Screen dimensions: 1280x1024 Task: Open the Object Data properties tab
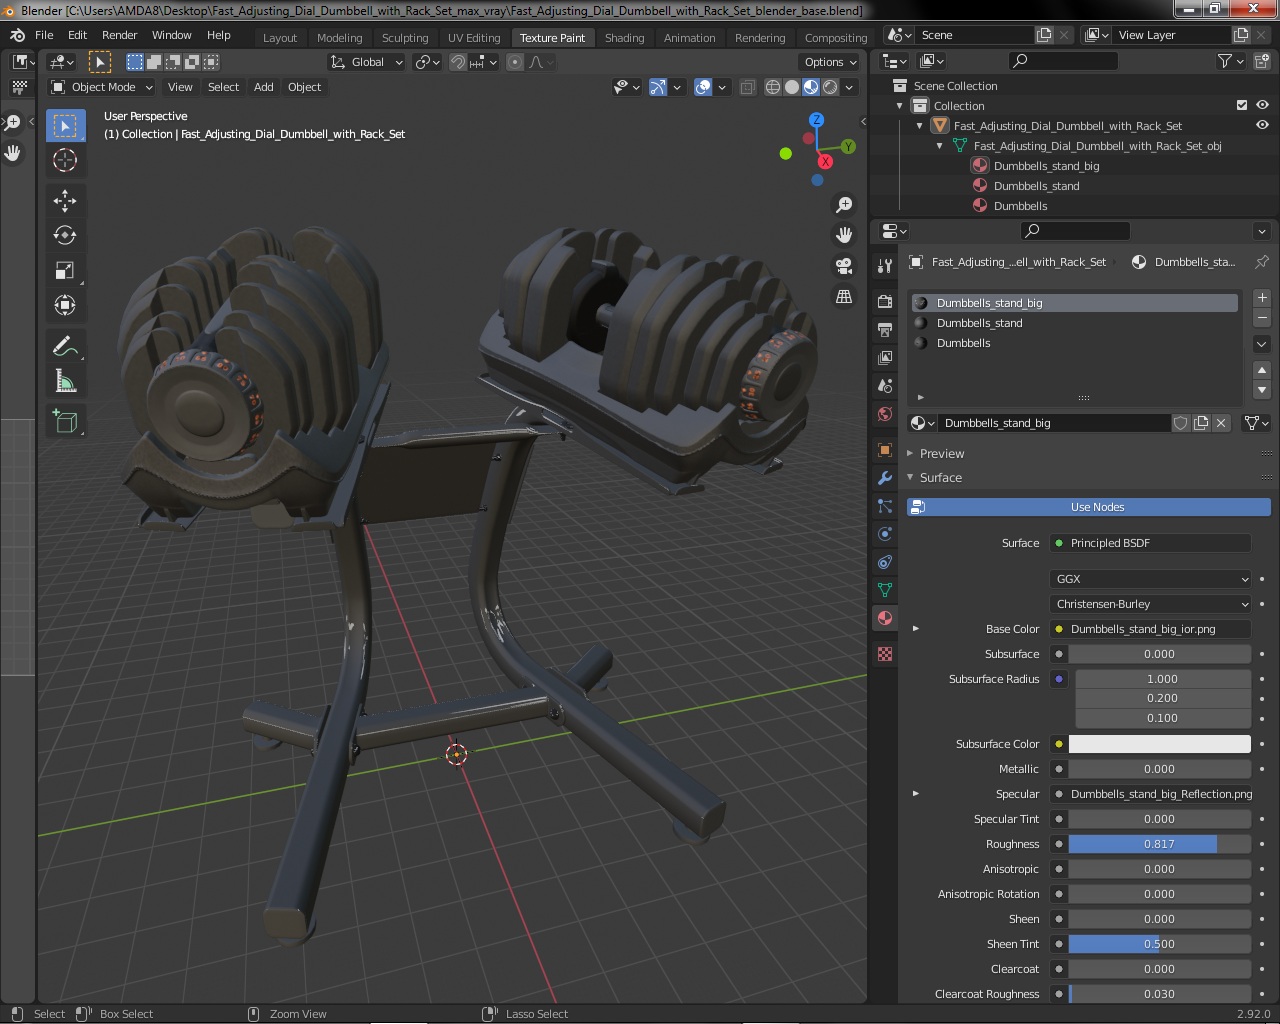coord(885,590)
